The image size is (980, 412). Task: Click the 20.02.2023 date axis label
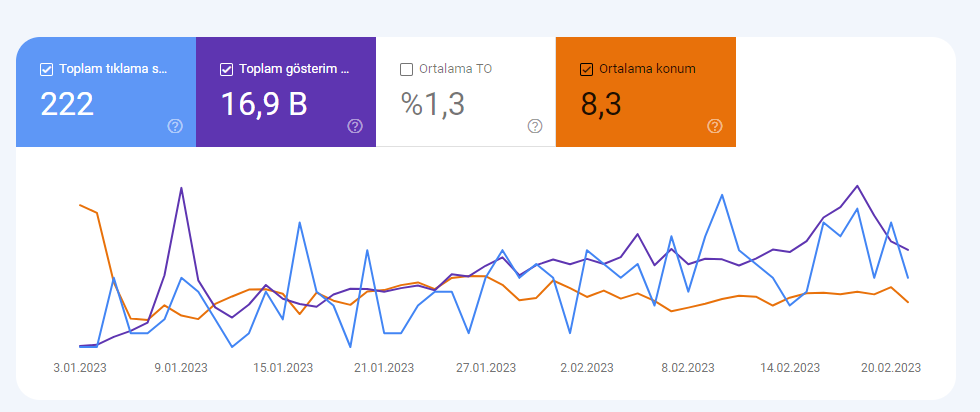tap(891, 368)
